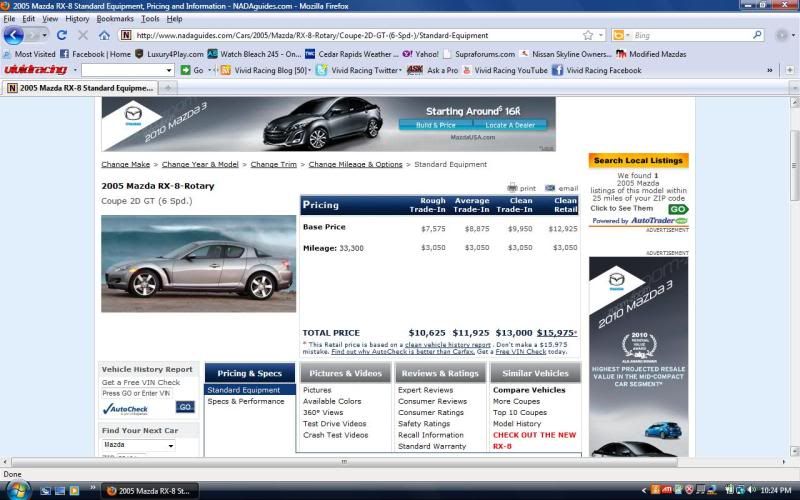Screen dimensions: 800x500
Task: Click the search magnifier icon in Bing box
Action: point(757,35)
